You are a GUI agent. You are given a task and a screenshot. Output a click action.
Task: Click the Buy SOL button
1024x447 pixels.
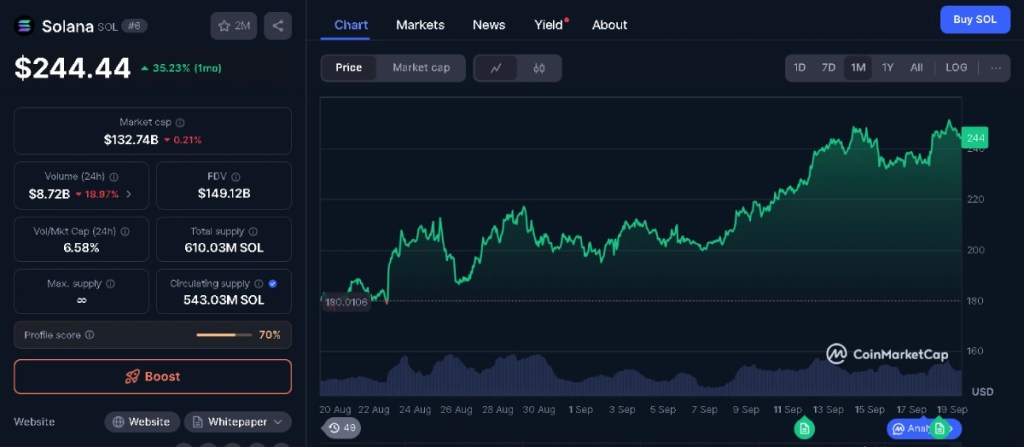pyautogui.click(x=974, y=20)
